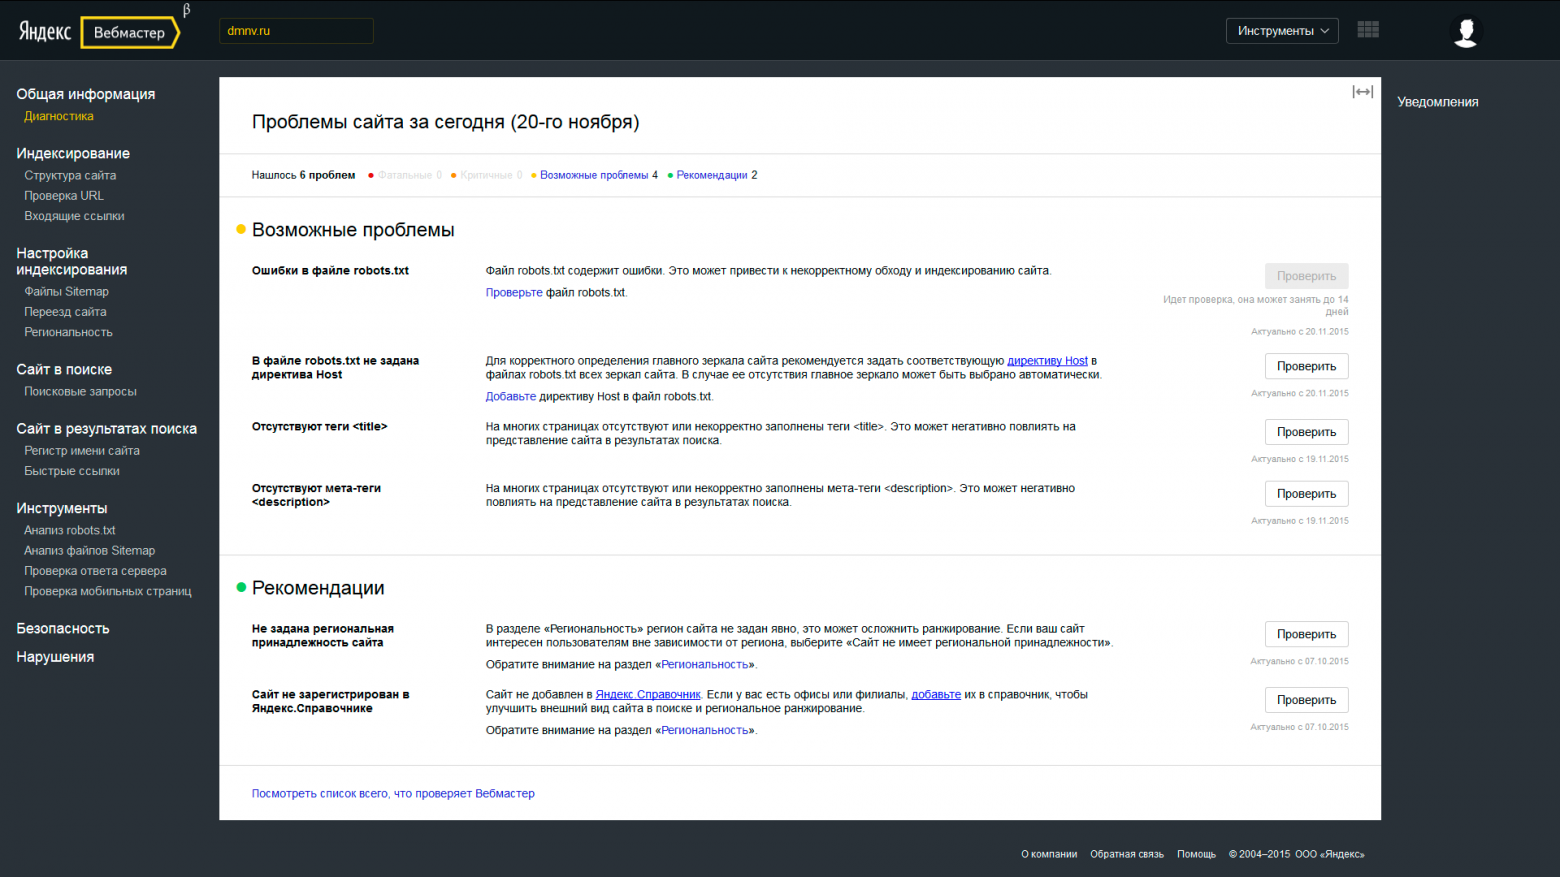The height and width of the screenshot is (877, 1560).
Task: Click the Проверьте robots.txt link
Action: [x=514, y=293]
